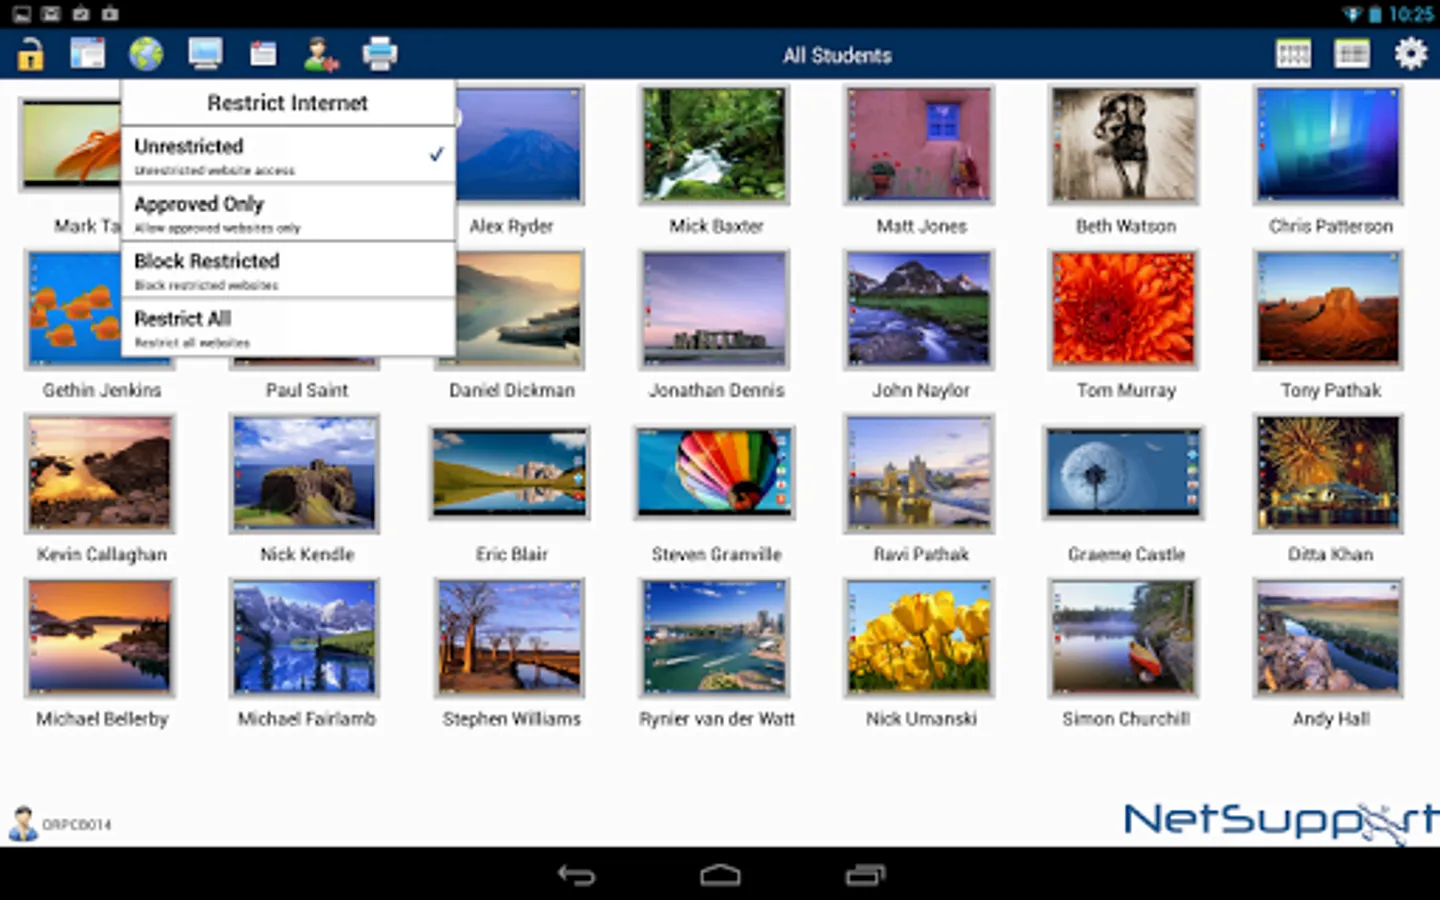This screenshot has width=1440, height=900.
Task: Select Graeme Castle's dandelion thumbnail
Action: click(1124, 472)
